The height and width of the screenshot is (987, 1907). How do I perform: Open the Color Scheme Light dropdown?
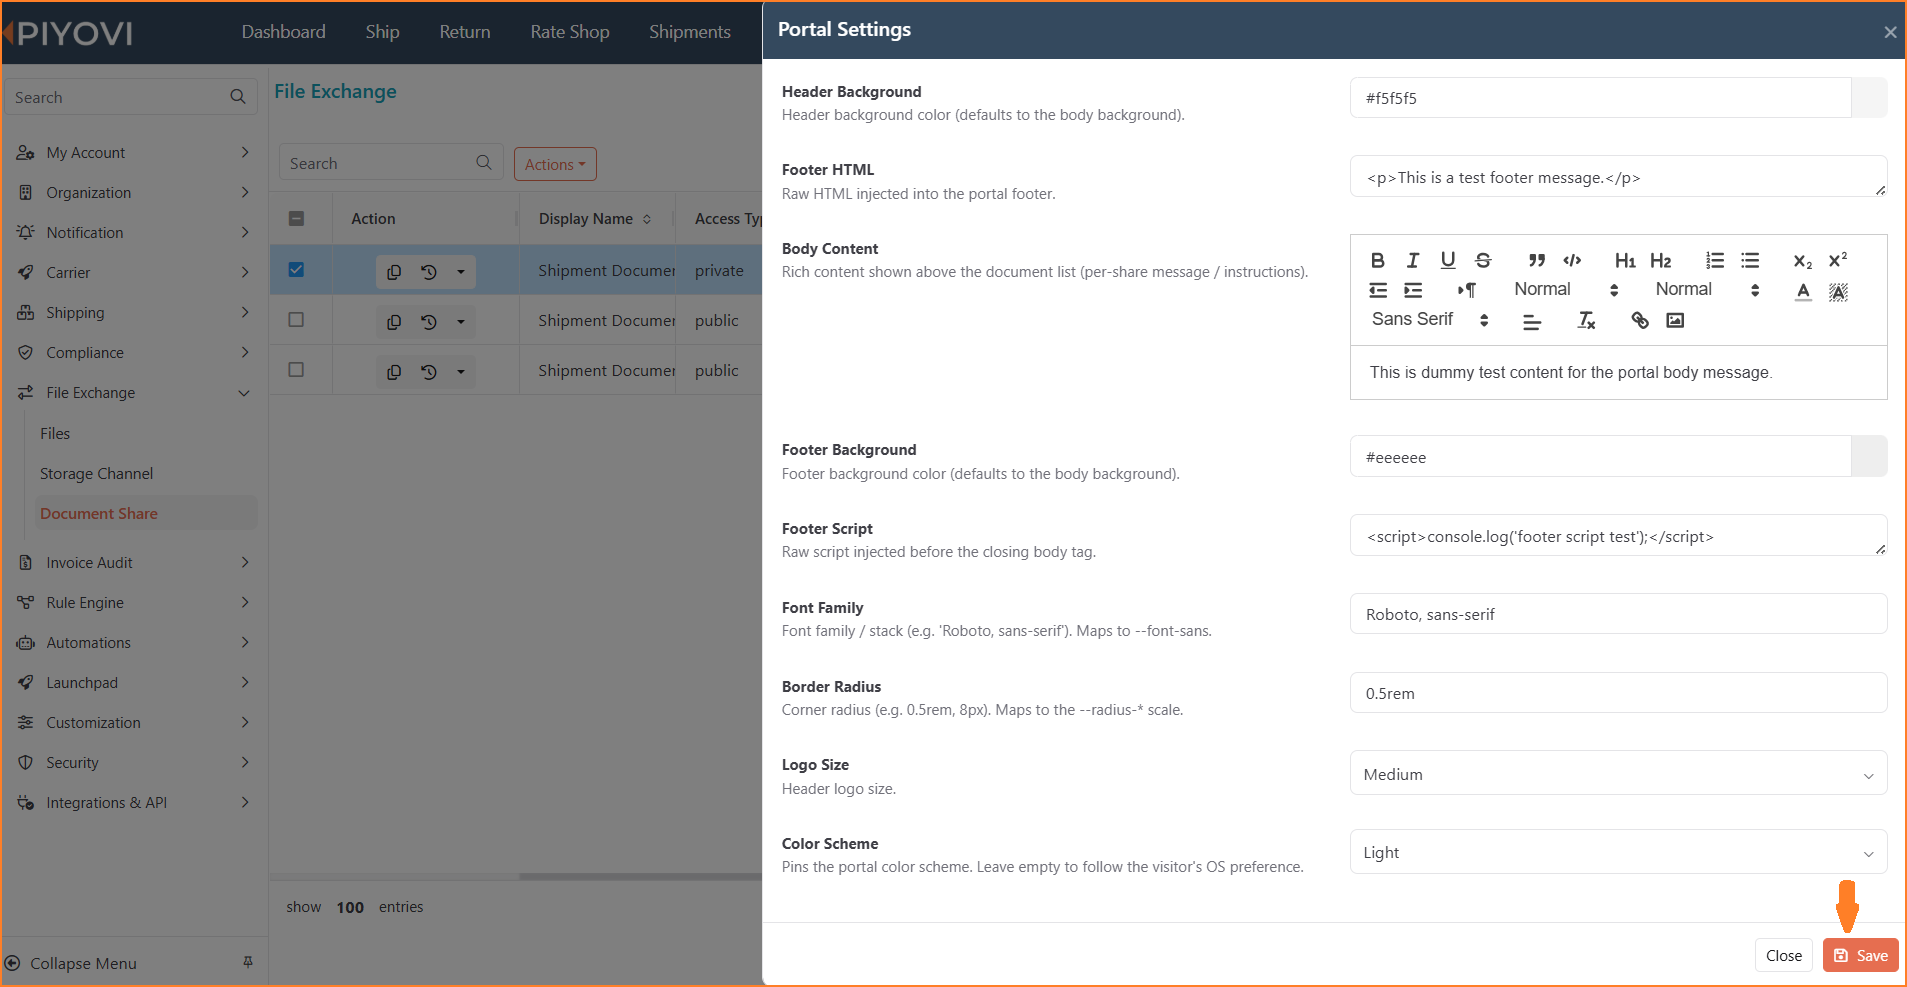[x=1618, y=852]
